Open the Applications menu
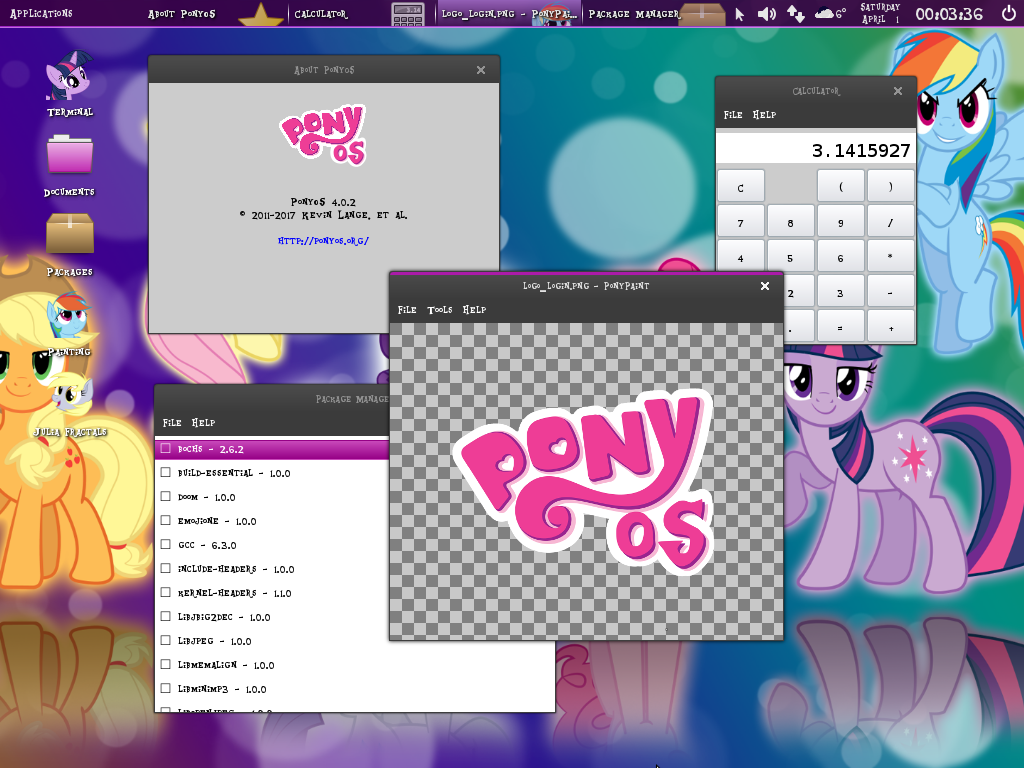The image size is (1024, 768). pos(41,13)
